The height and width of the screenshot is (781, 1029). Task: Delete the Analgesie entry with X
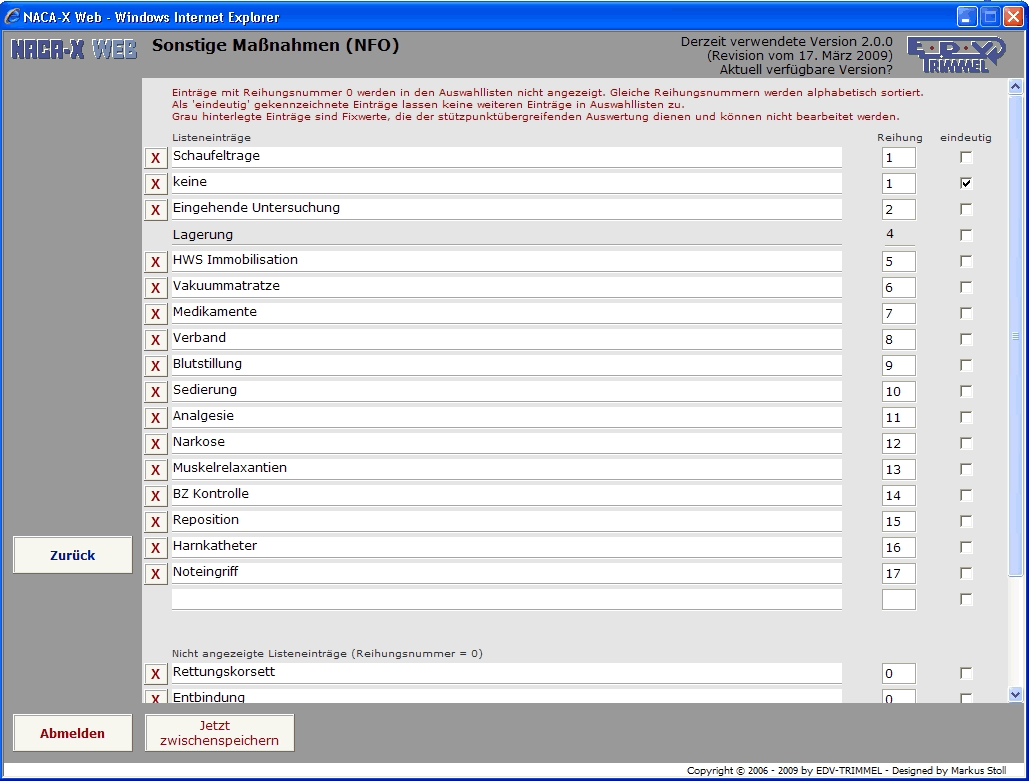click(156, 418)
